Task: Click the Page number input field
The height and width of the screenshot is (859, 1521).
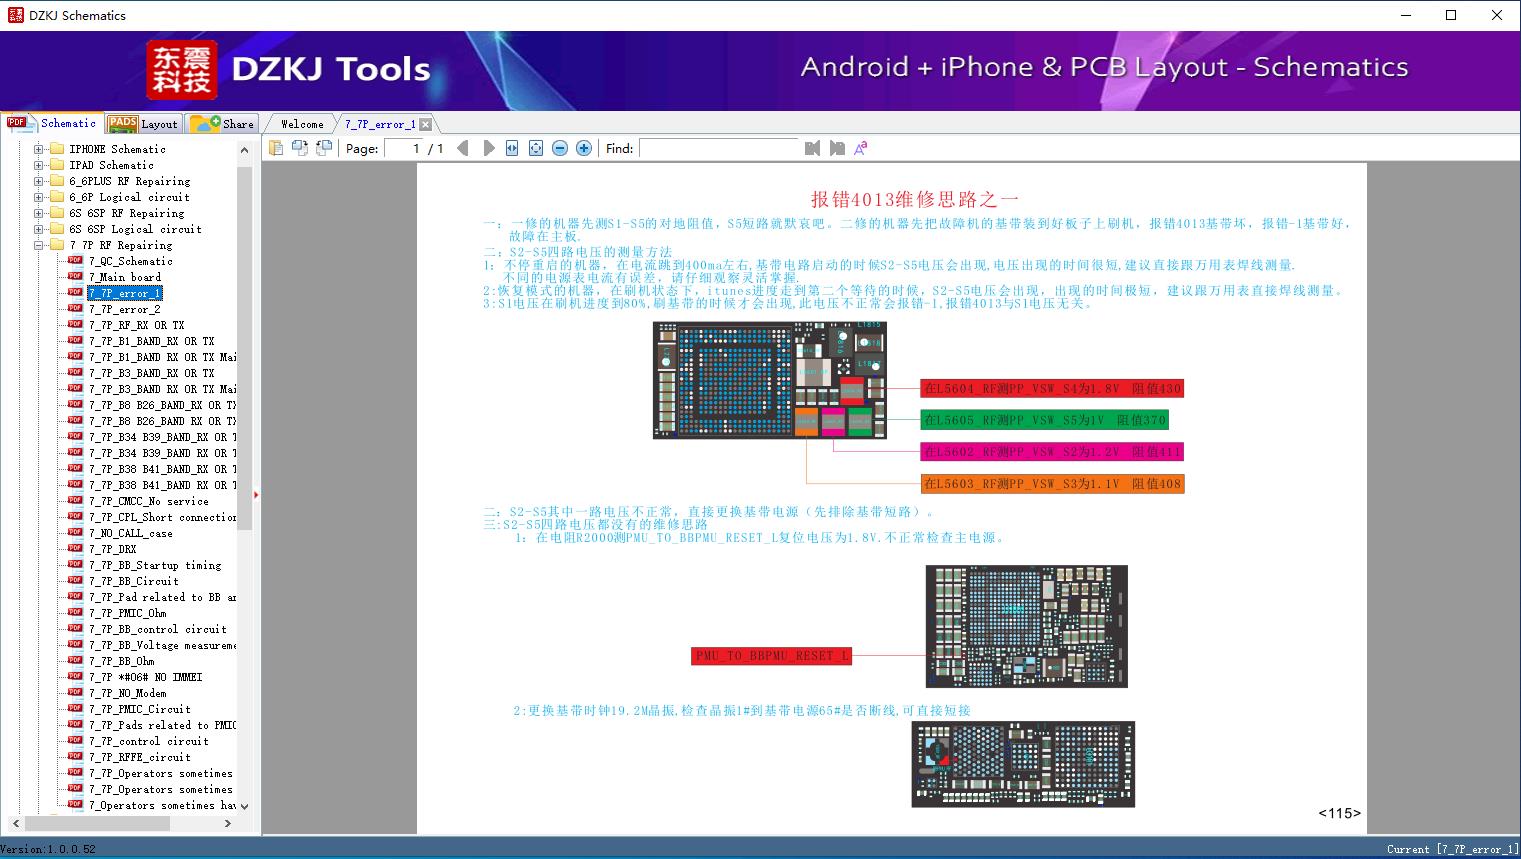Action: 402,148
